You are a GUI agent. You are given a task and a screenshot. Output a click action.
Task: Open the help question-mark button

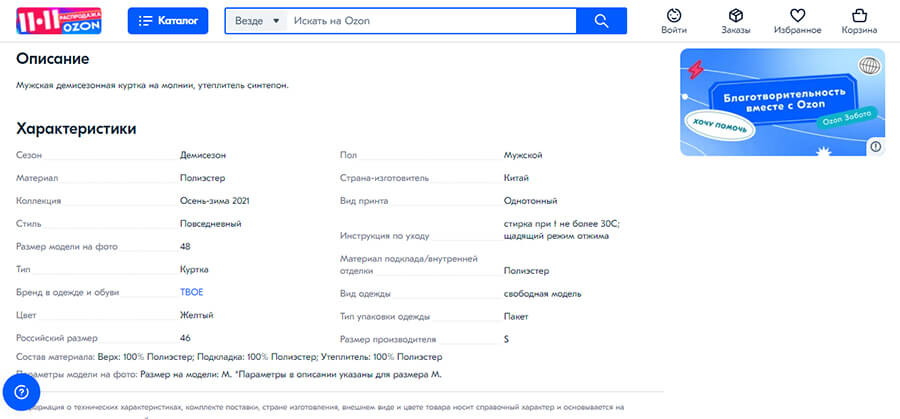[21, 393]
